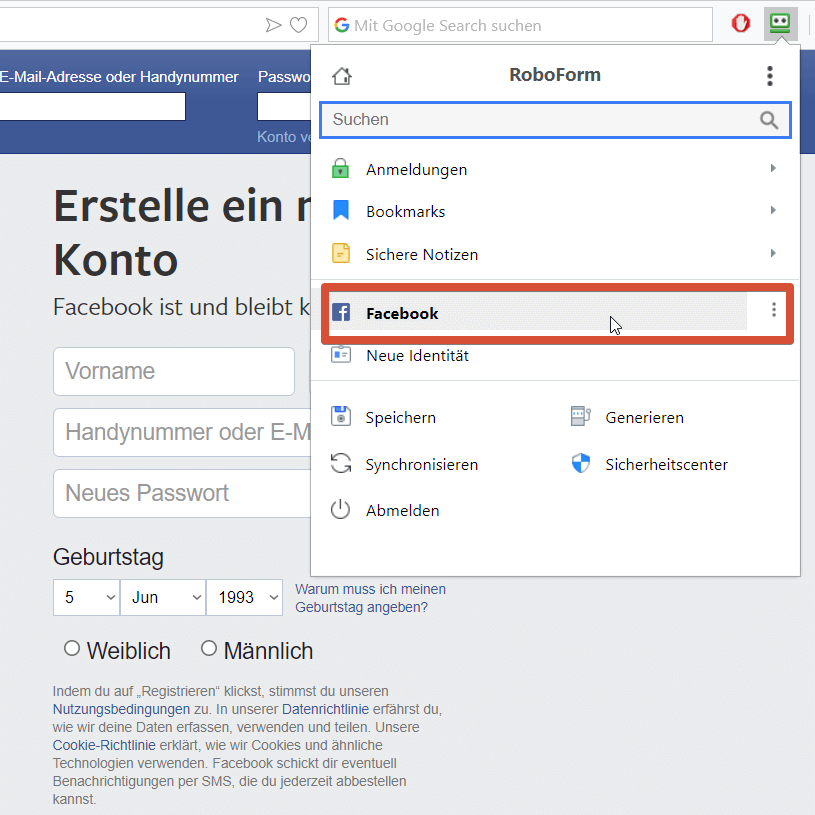Viewport: 815px width, 815px height.
Task: Open the birthday day dropdown showing 5
Action: pos(86,598)
